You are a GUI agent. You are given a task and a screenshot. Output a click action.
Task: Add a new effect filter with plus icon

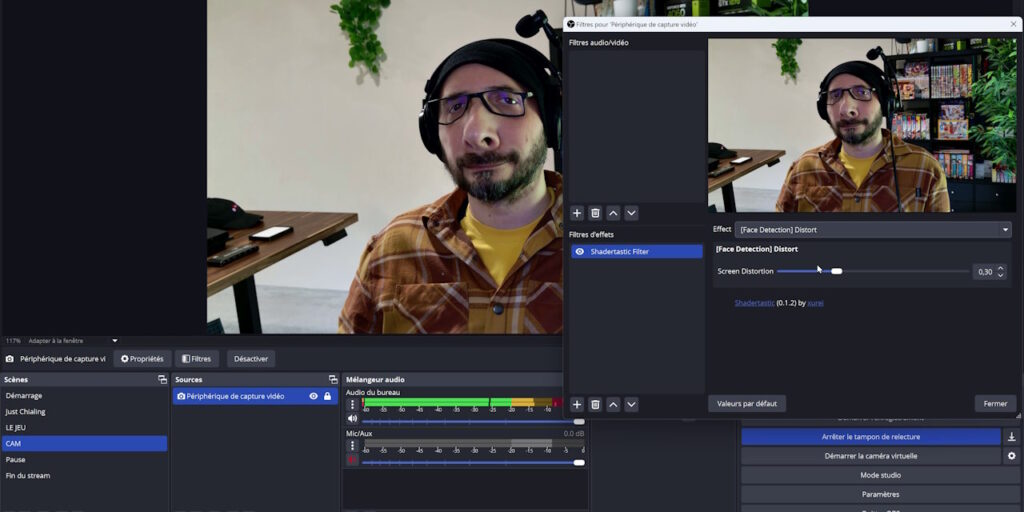(x=577, y=404)
